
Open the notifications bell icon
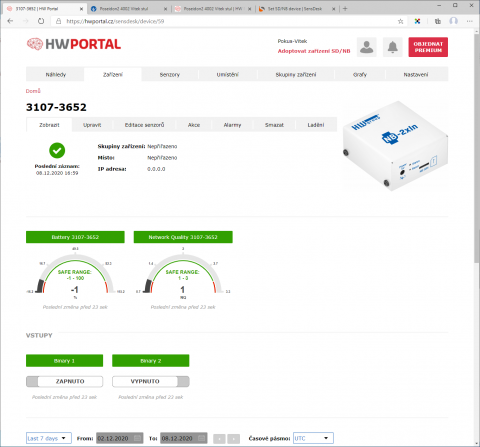(393, 47)
